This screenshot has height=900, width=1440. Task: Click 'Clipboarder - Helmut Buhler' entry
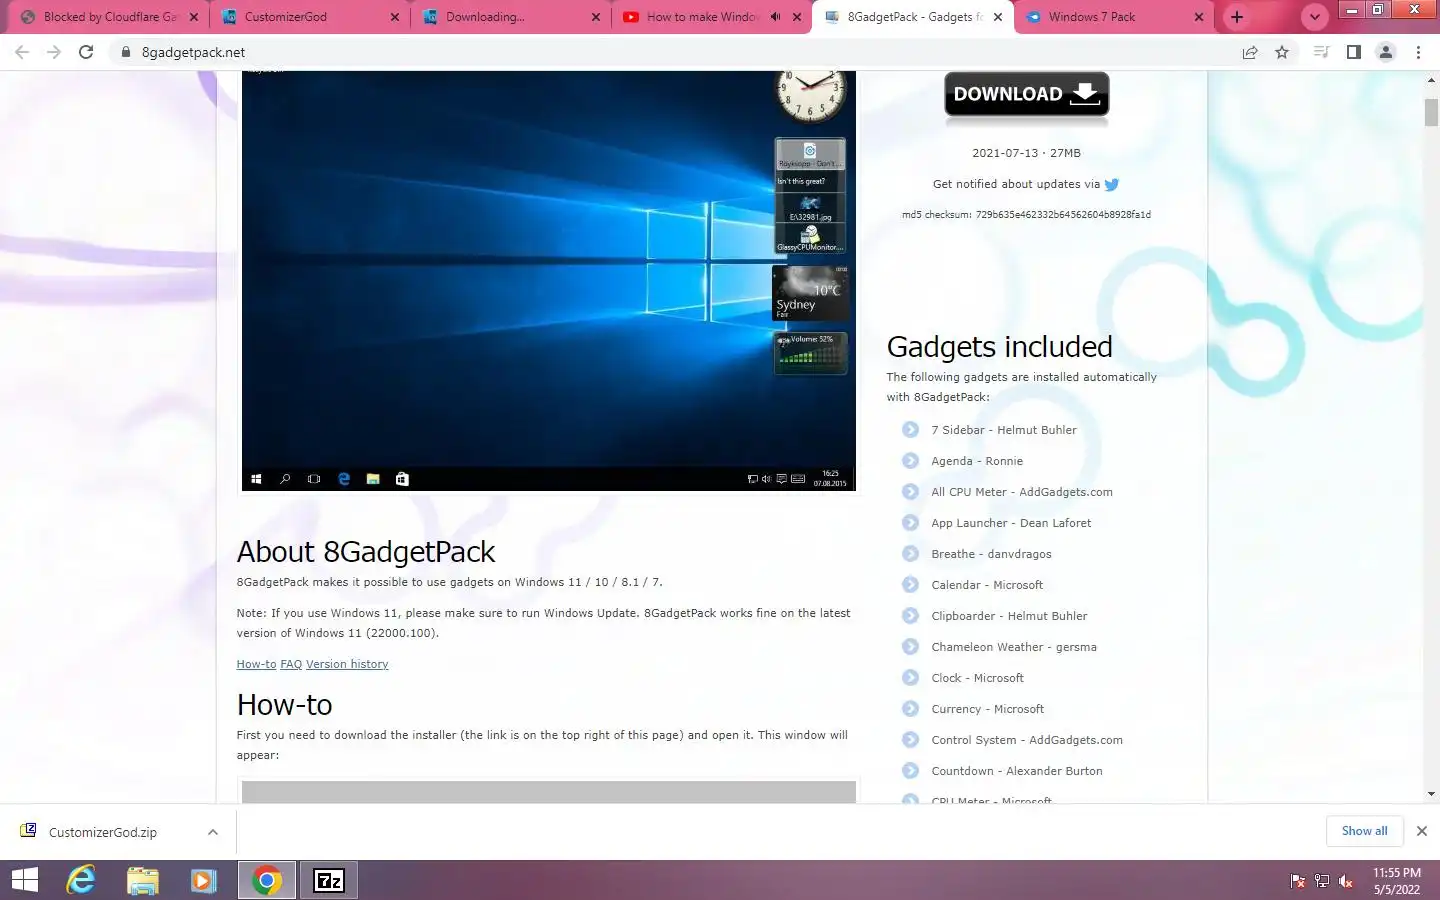click(x=1009, y=616)
